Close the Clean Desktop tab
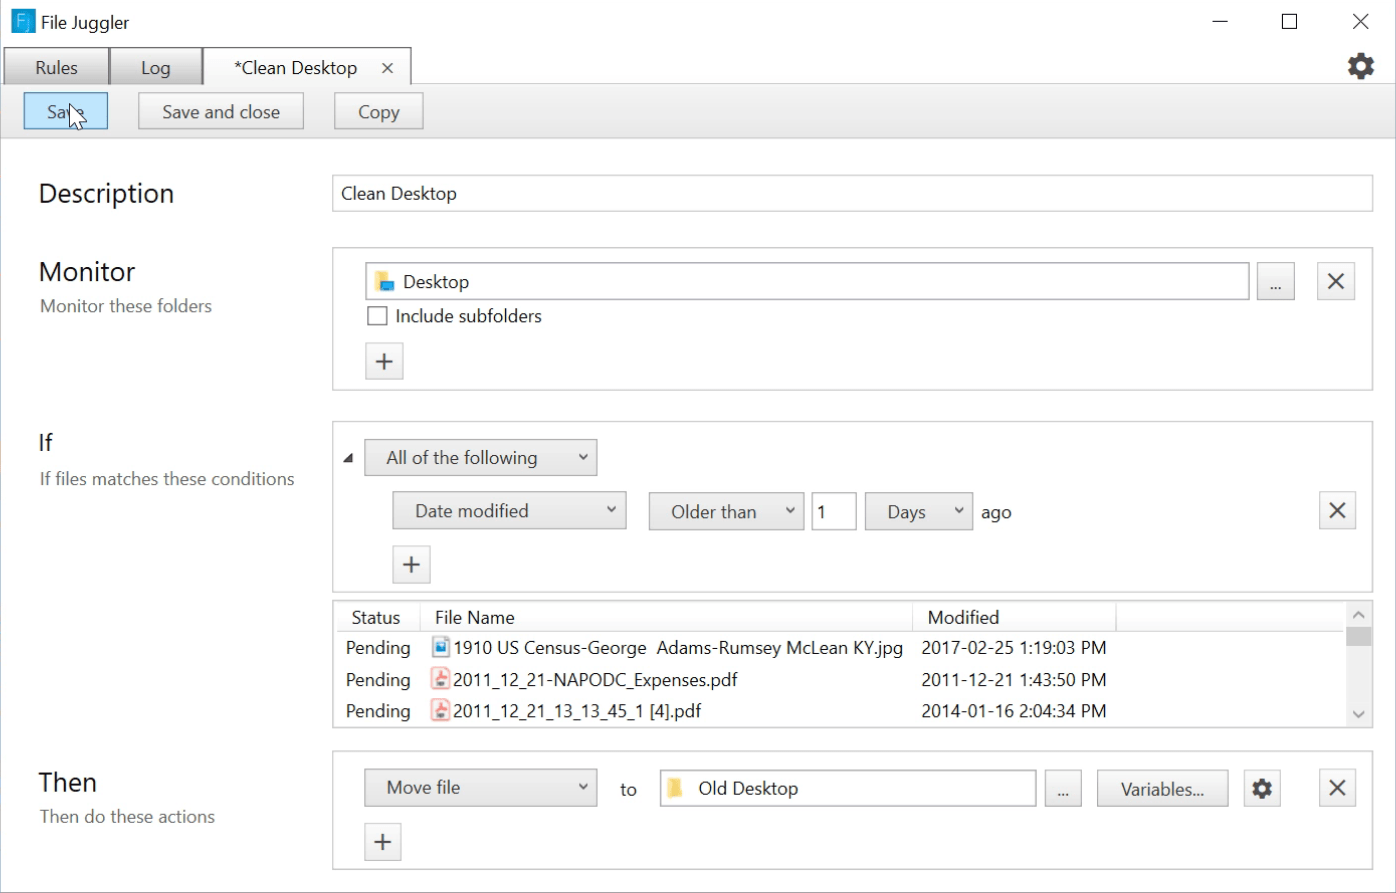This screenshot has height=893, width=1396. [388, 68]
